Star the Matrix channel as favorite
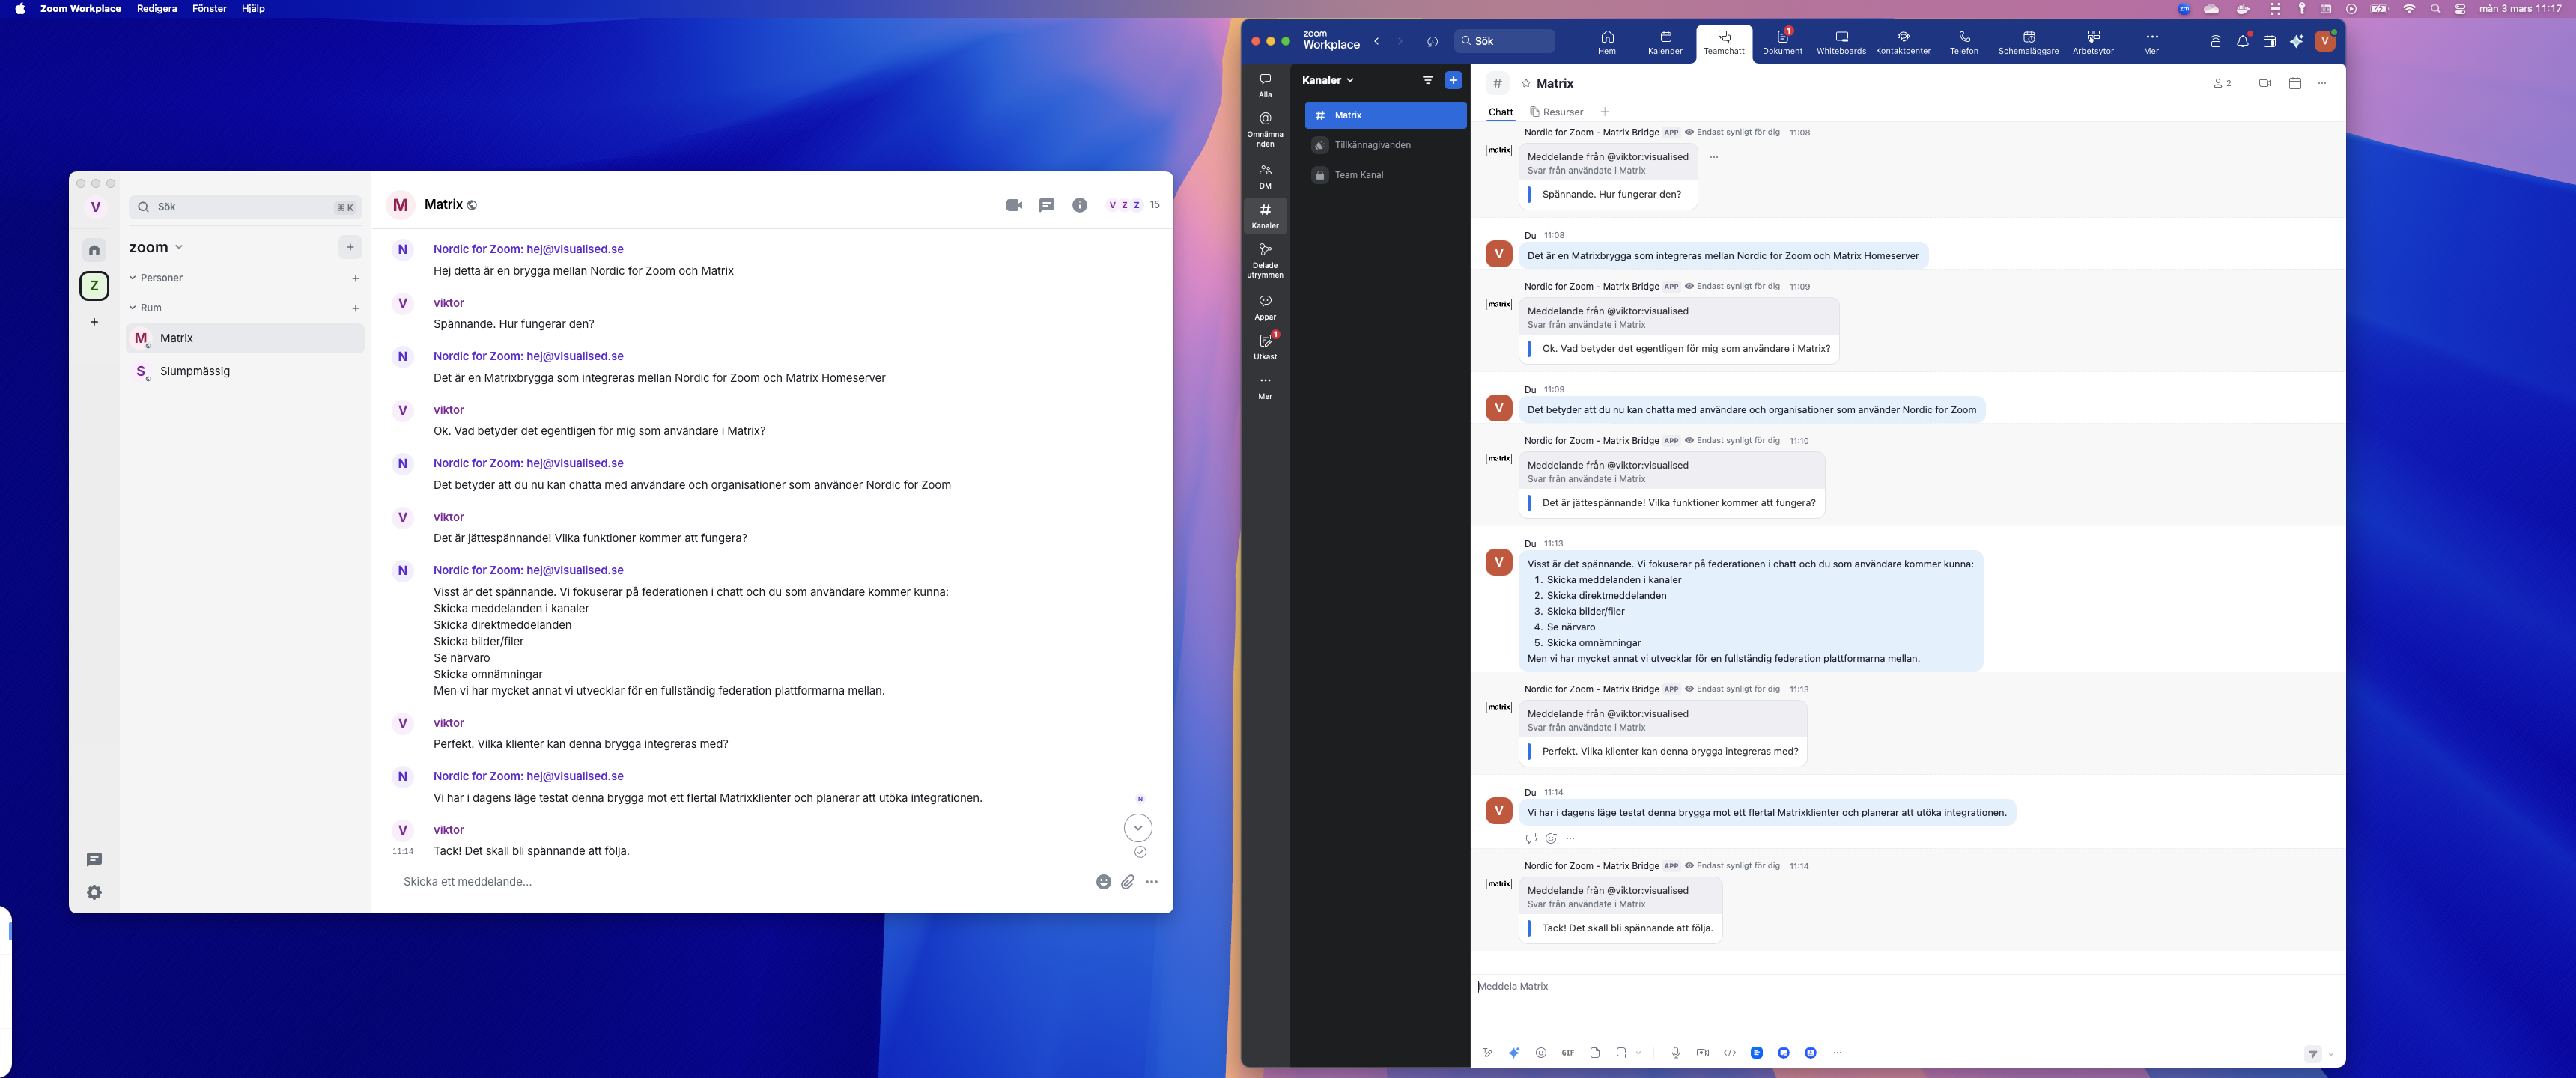 click(1526, 83)
